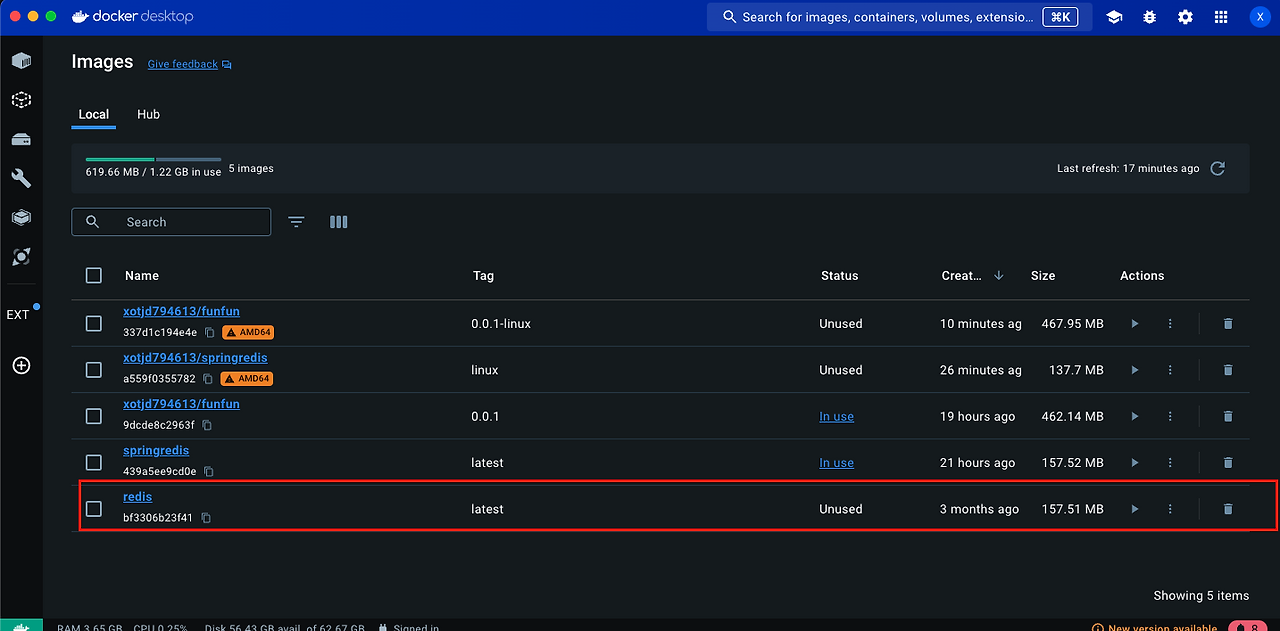
Task: Open the user account avatar X
Action: point(1260,17)
